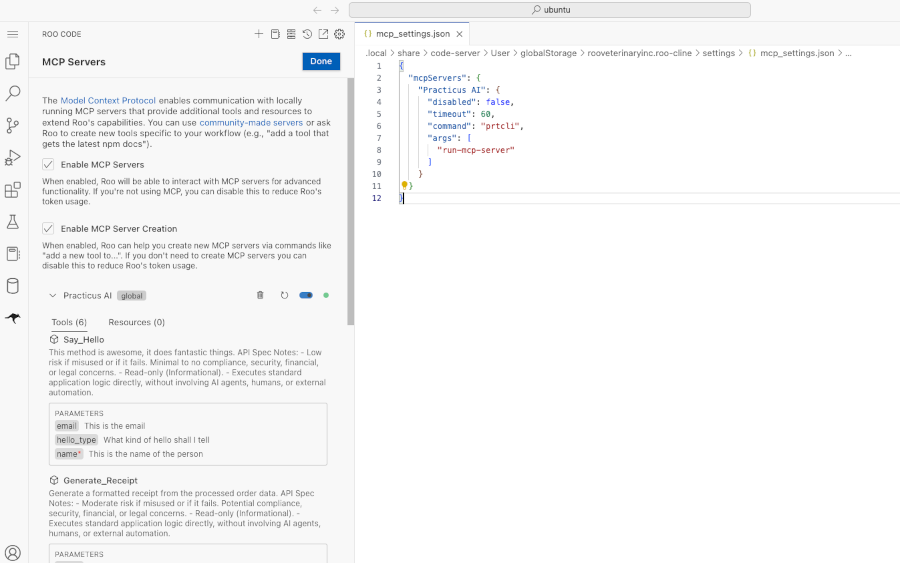The image size is (900, 563).
Task: Open the database cylinder view in activity bar
Action: pyautogui.click(x=13, y=286)
